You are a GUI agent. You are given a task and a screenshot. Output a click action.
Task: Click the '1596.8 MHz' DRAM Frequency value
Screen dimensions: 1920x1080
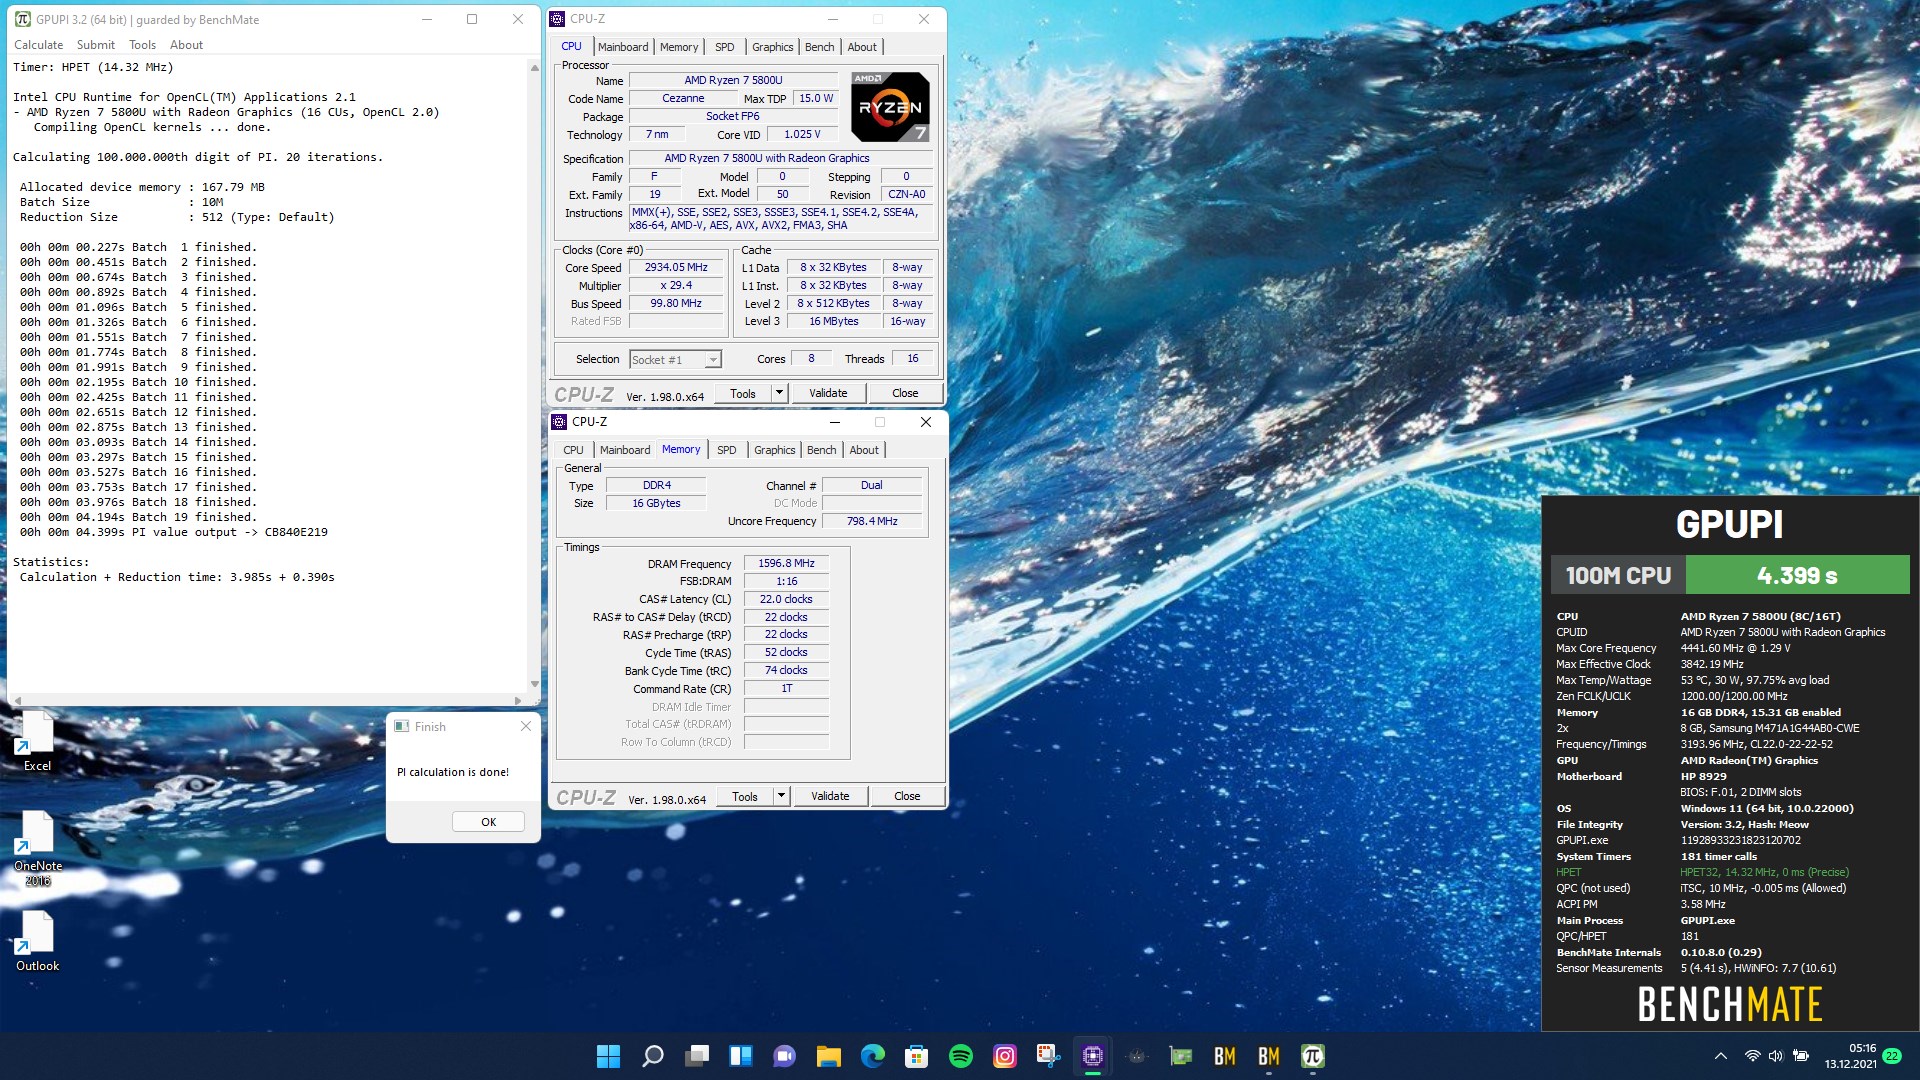[786, 563]
